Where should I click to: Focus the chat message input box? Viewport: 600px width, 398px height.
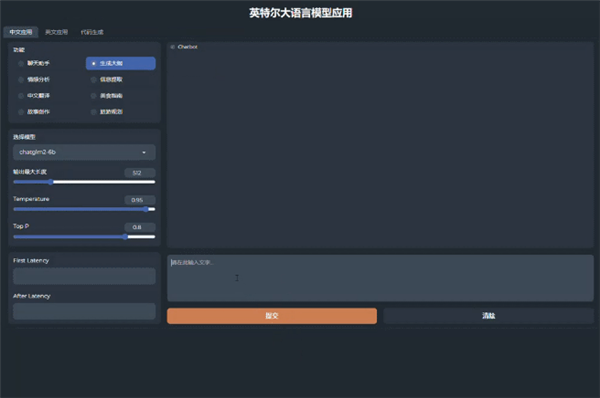point(380,278)
